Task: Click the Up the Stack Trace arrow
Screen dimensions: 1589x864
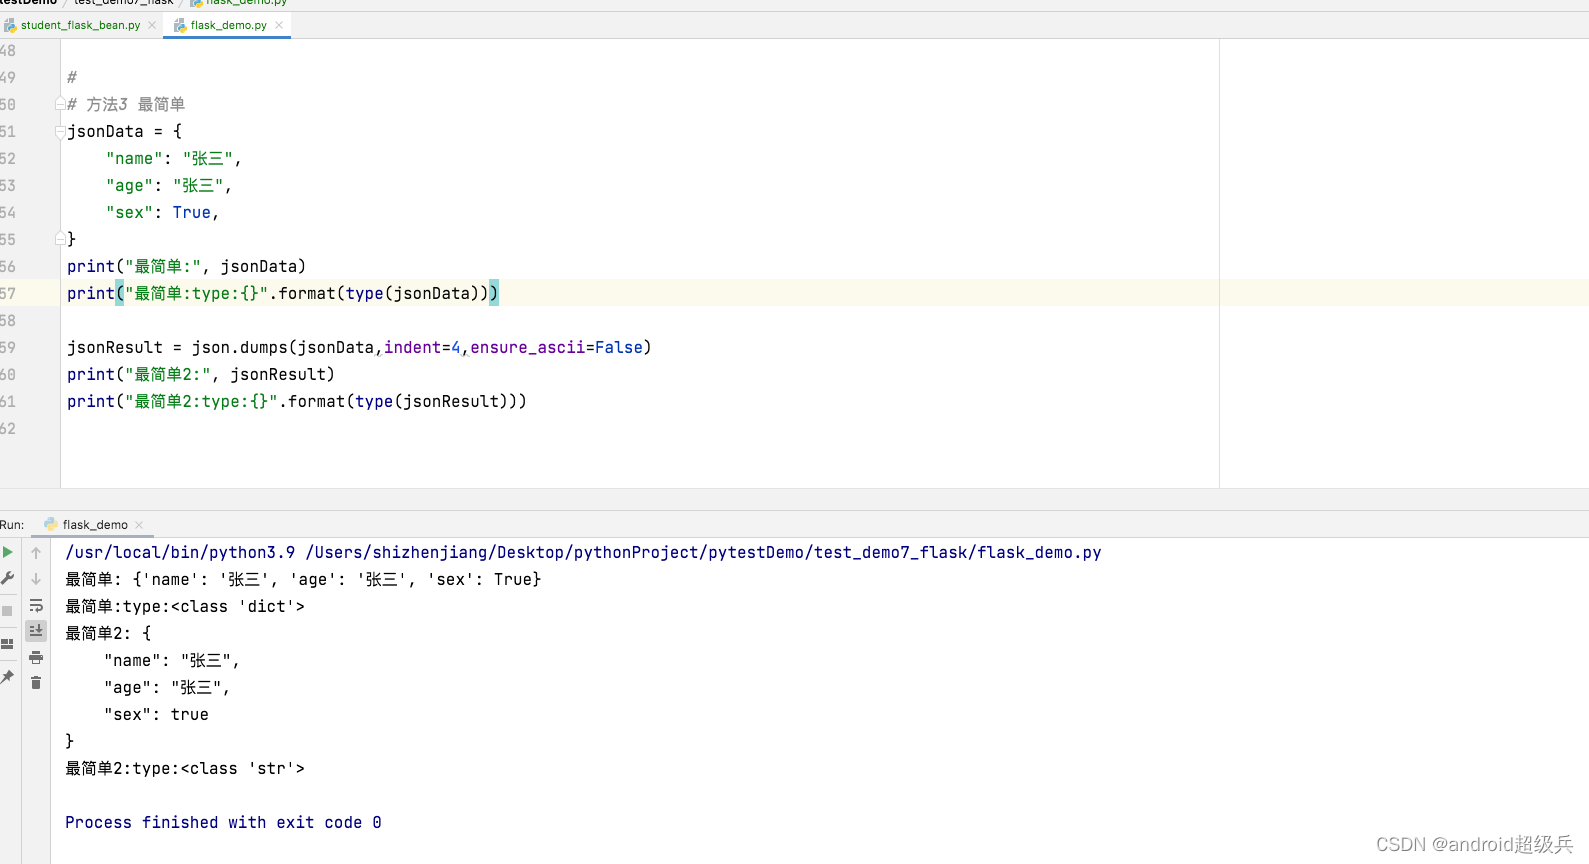Action: coord(36,552)
